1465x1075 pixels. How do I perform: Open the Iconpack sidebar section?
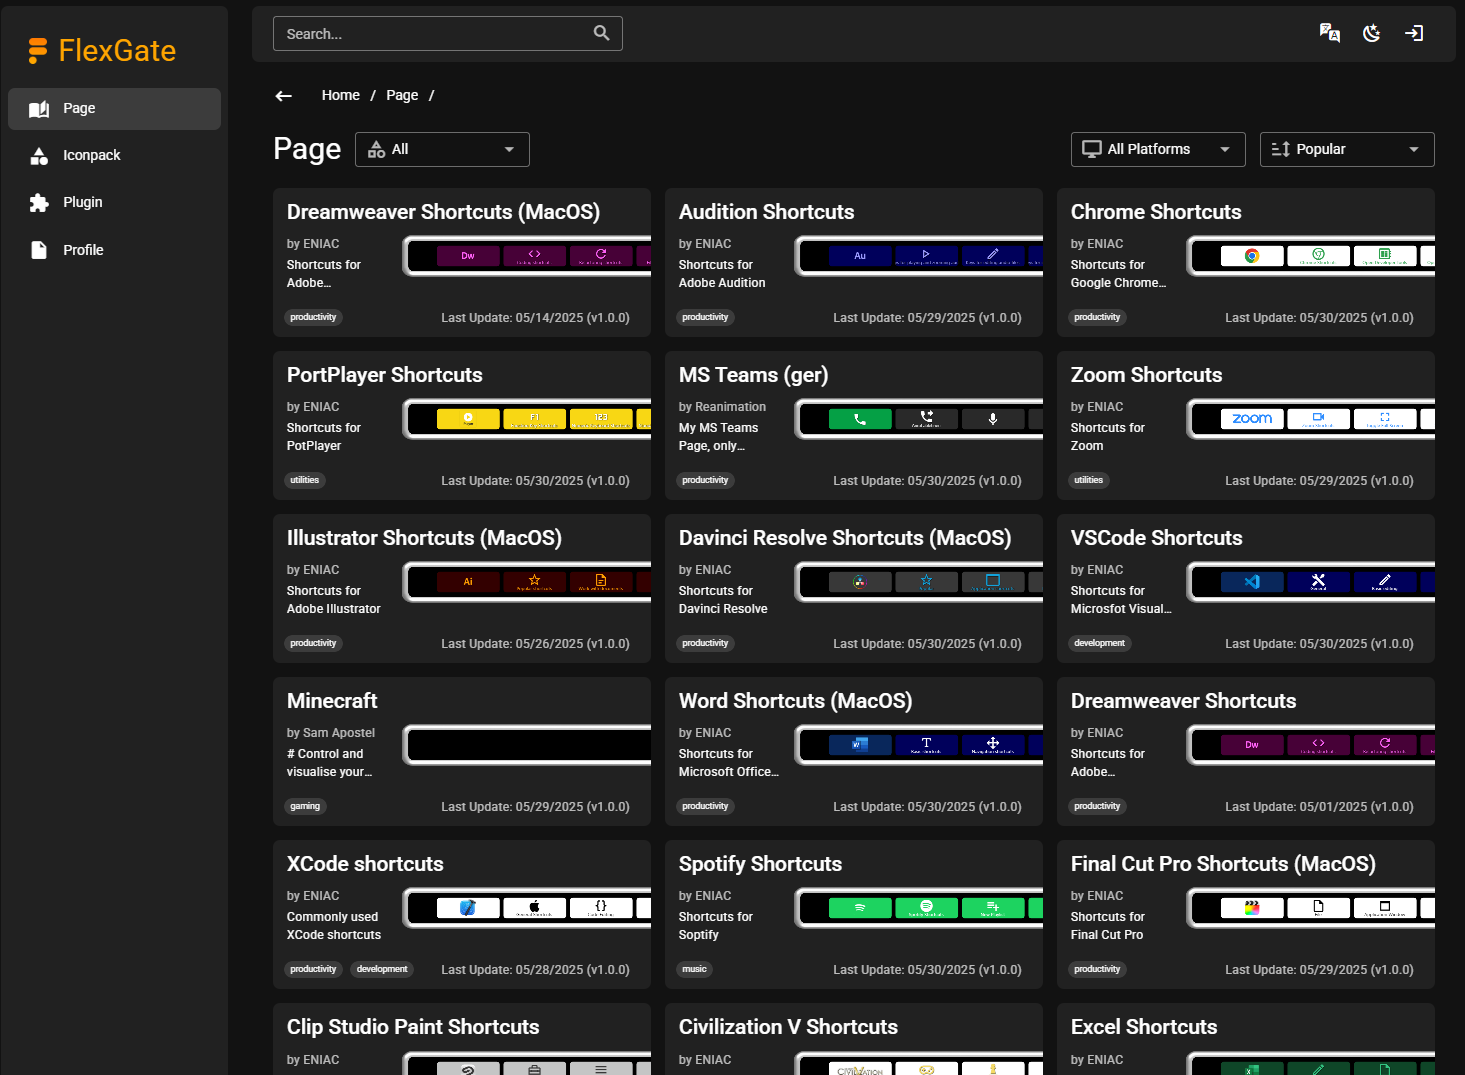coord(91,155)
